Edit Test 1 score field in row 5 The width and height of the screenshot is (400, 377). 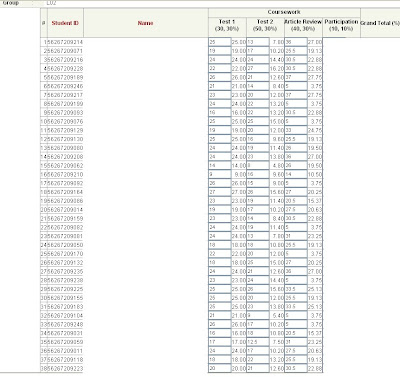(220, 77)
